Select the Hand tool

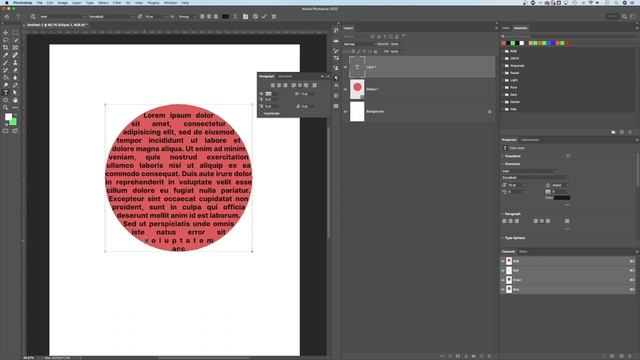tap(15, 100)
